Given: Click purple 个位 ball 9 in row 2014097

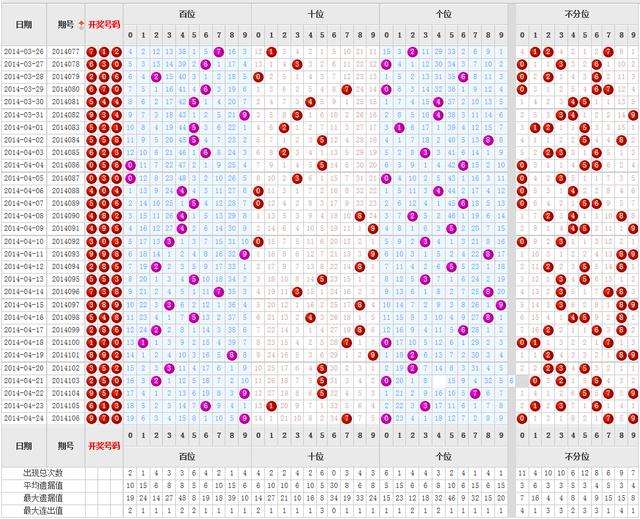Looking at the screenshot, I should pos(501,305).
